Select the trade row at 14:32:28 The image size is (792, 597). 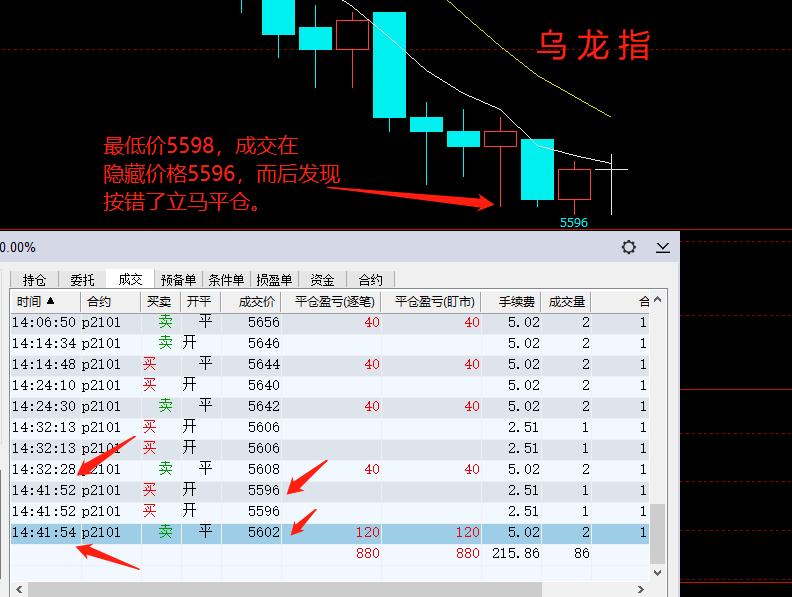(x=330, y=469)
